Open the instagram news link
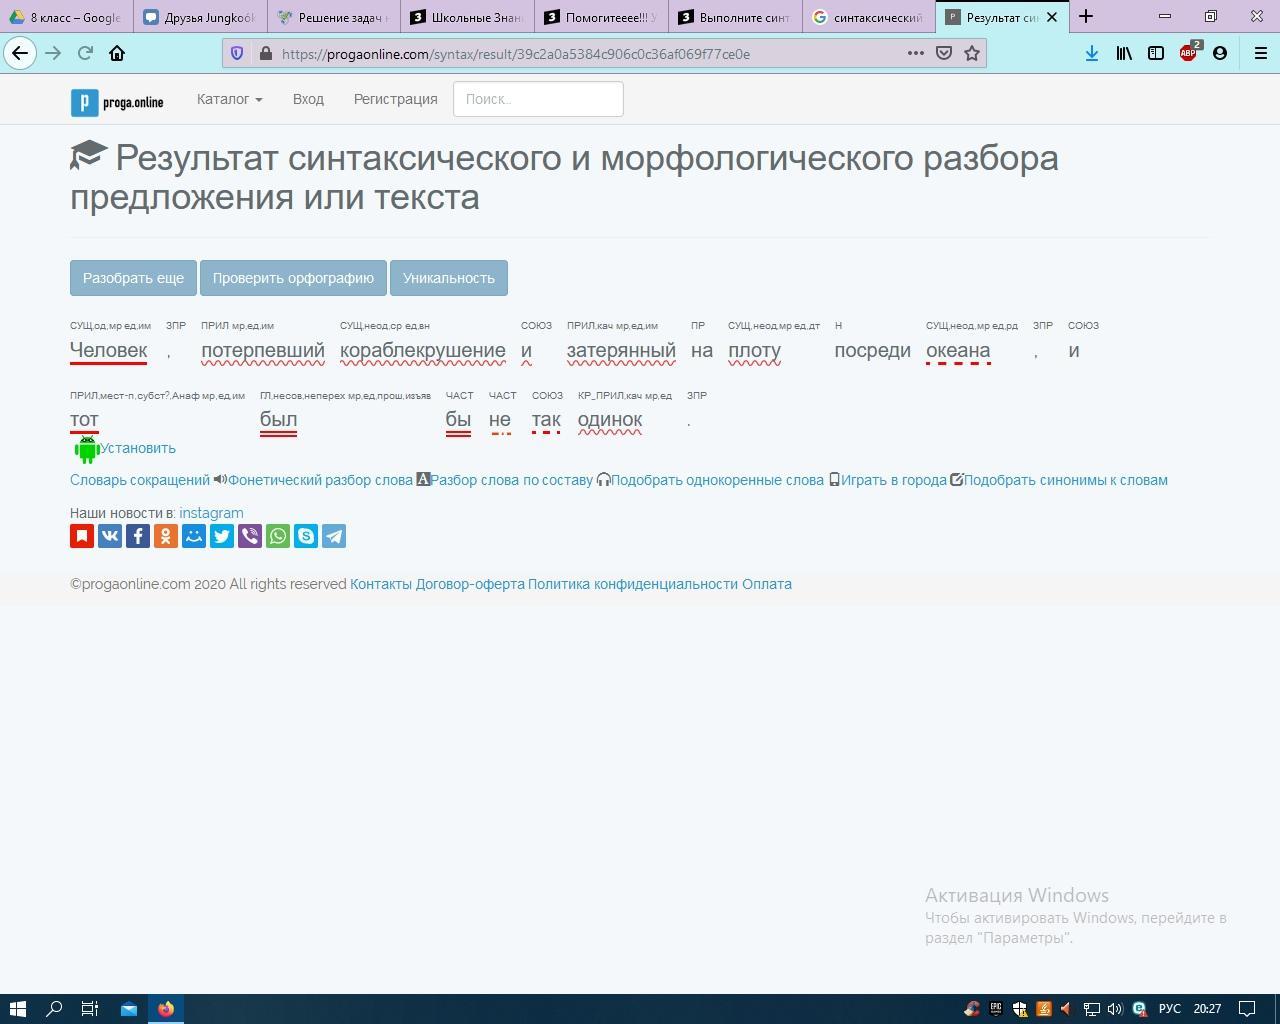The image size is (1280, 1024). coord(211,513)
